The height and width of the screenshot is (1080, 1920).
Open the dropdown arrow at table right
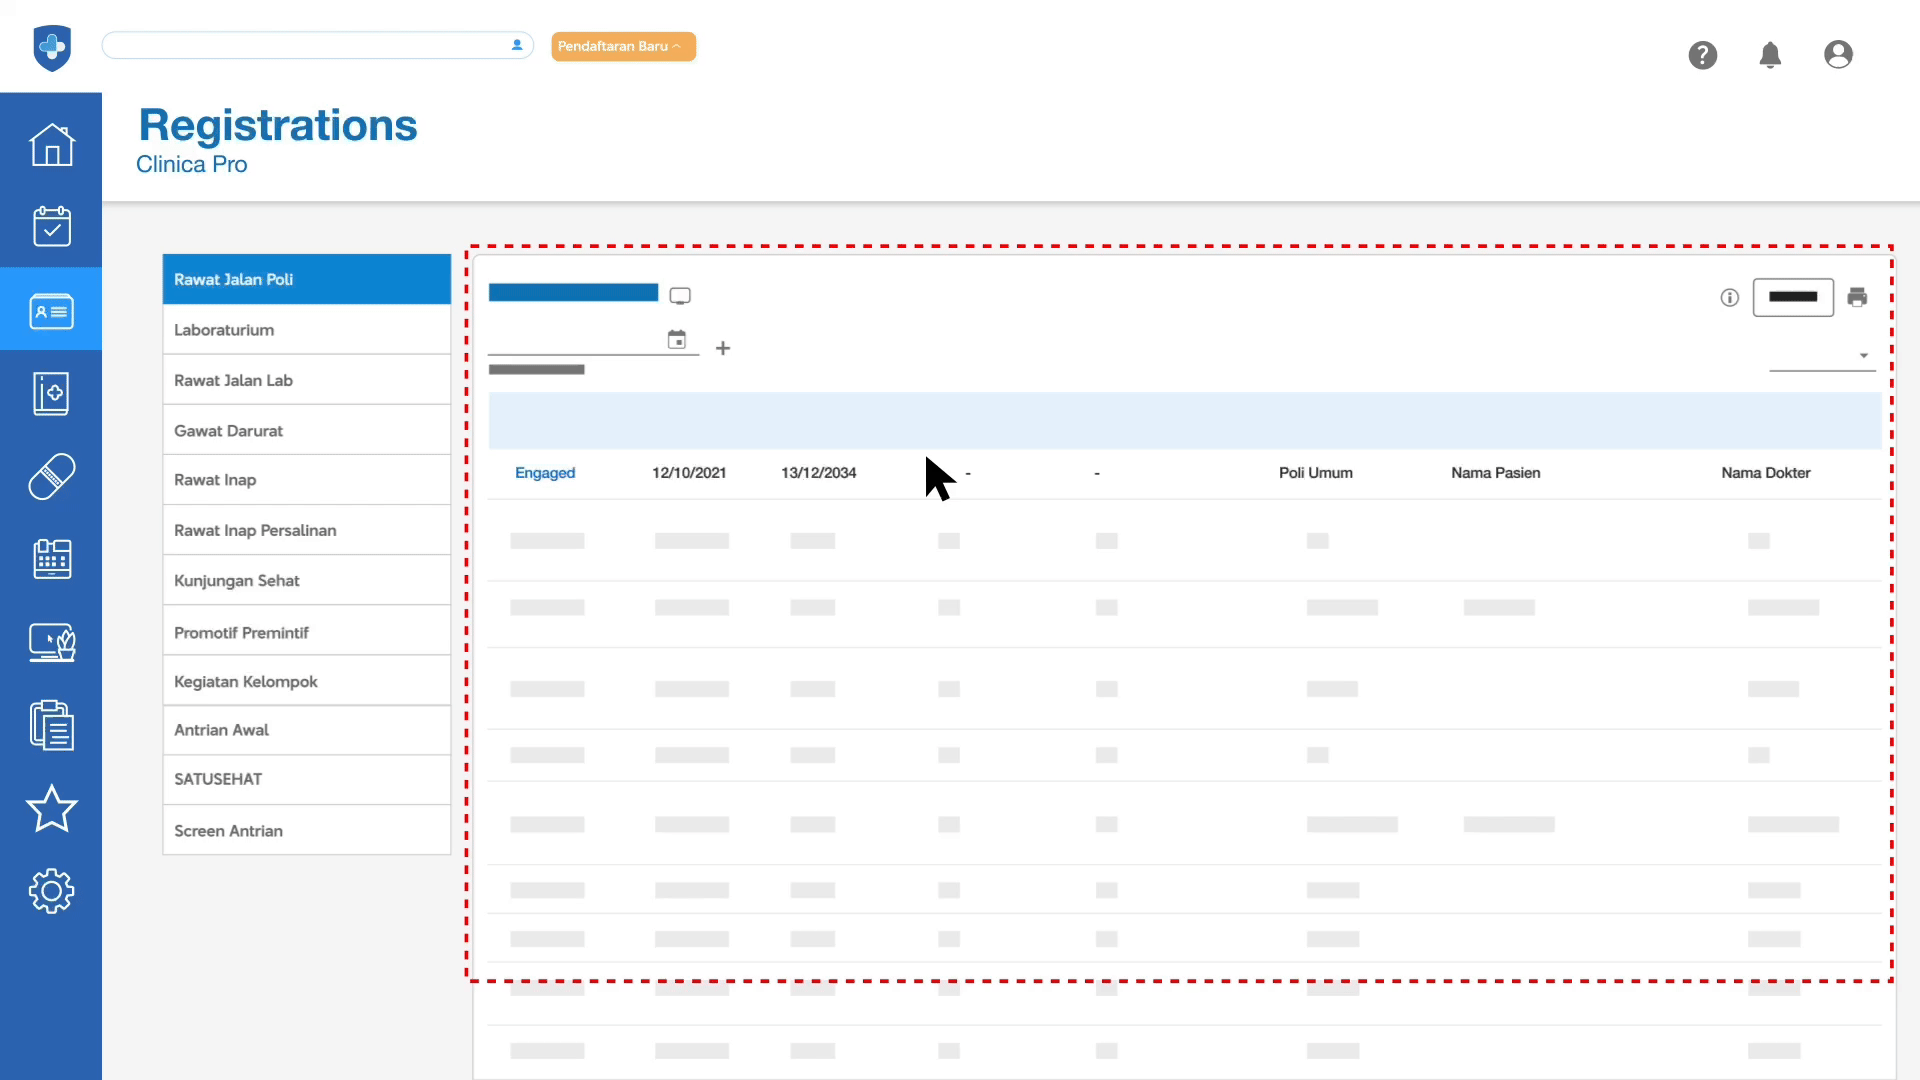coord(1863,356)
